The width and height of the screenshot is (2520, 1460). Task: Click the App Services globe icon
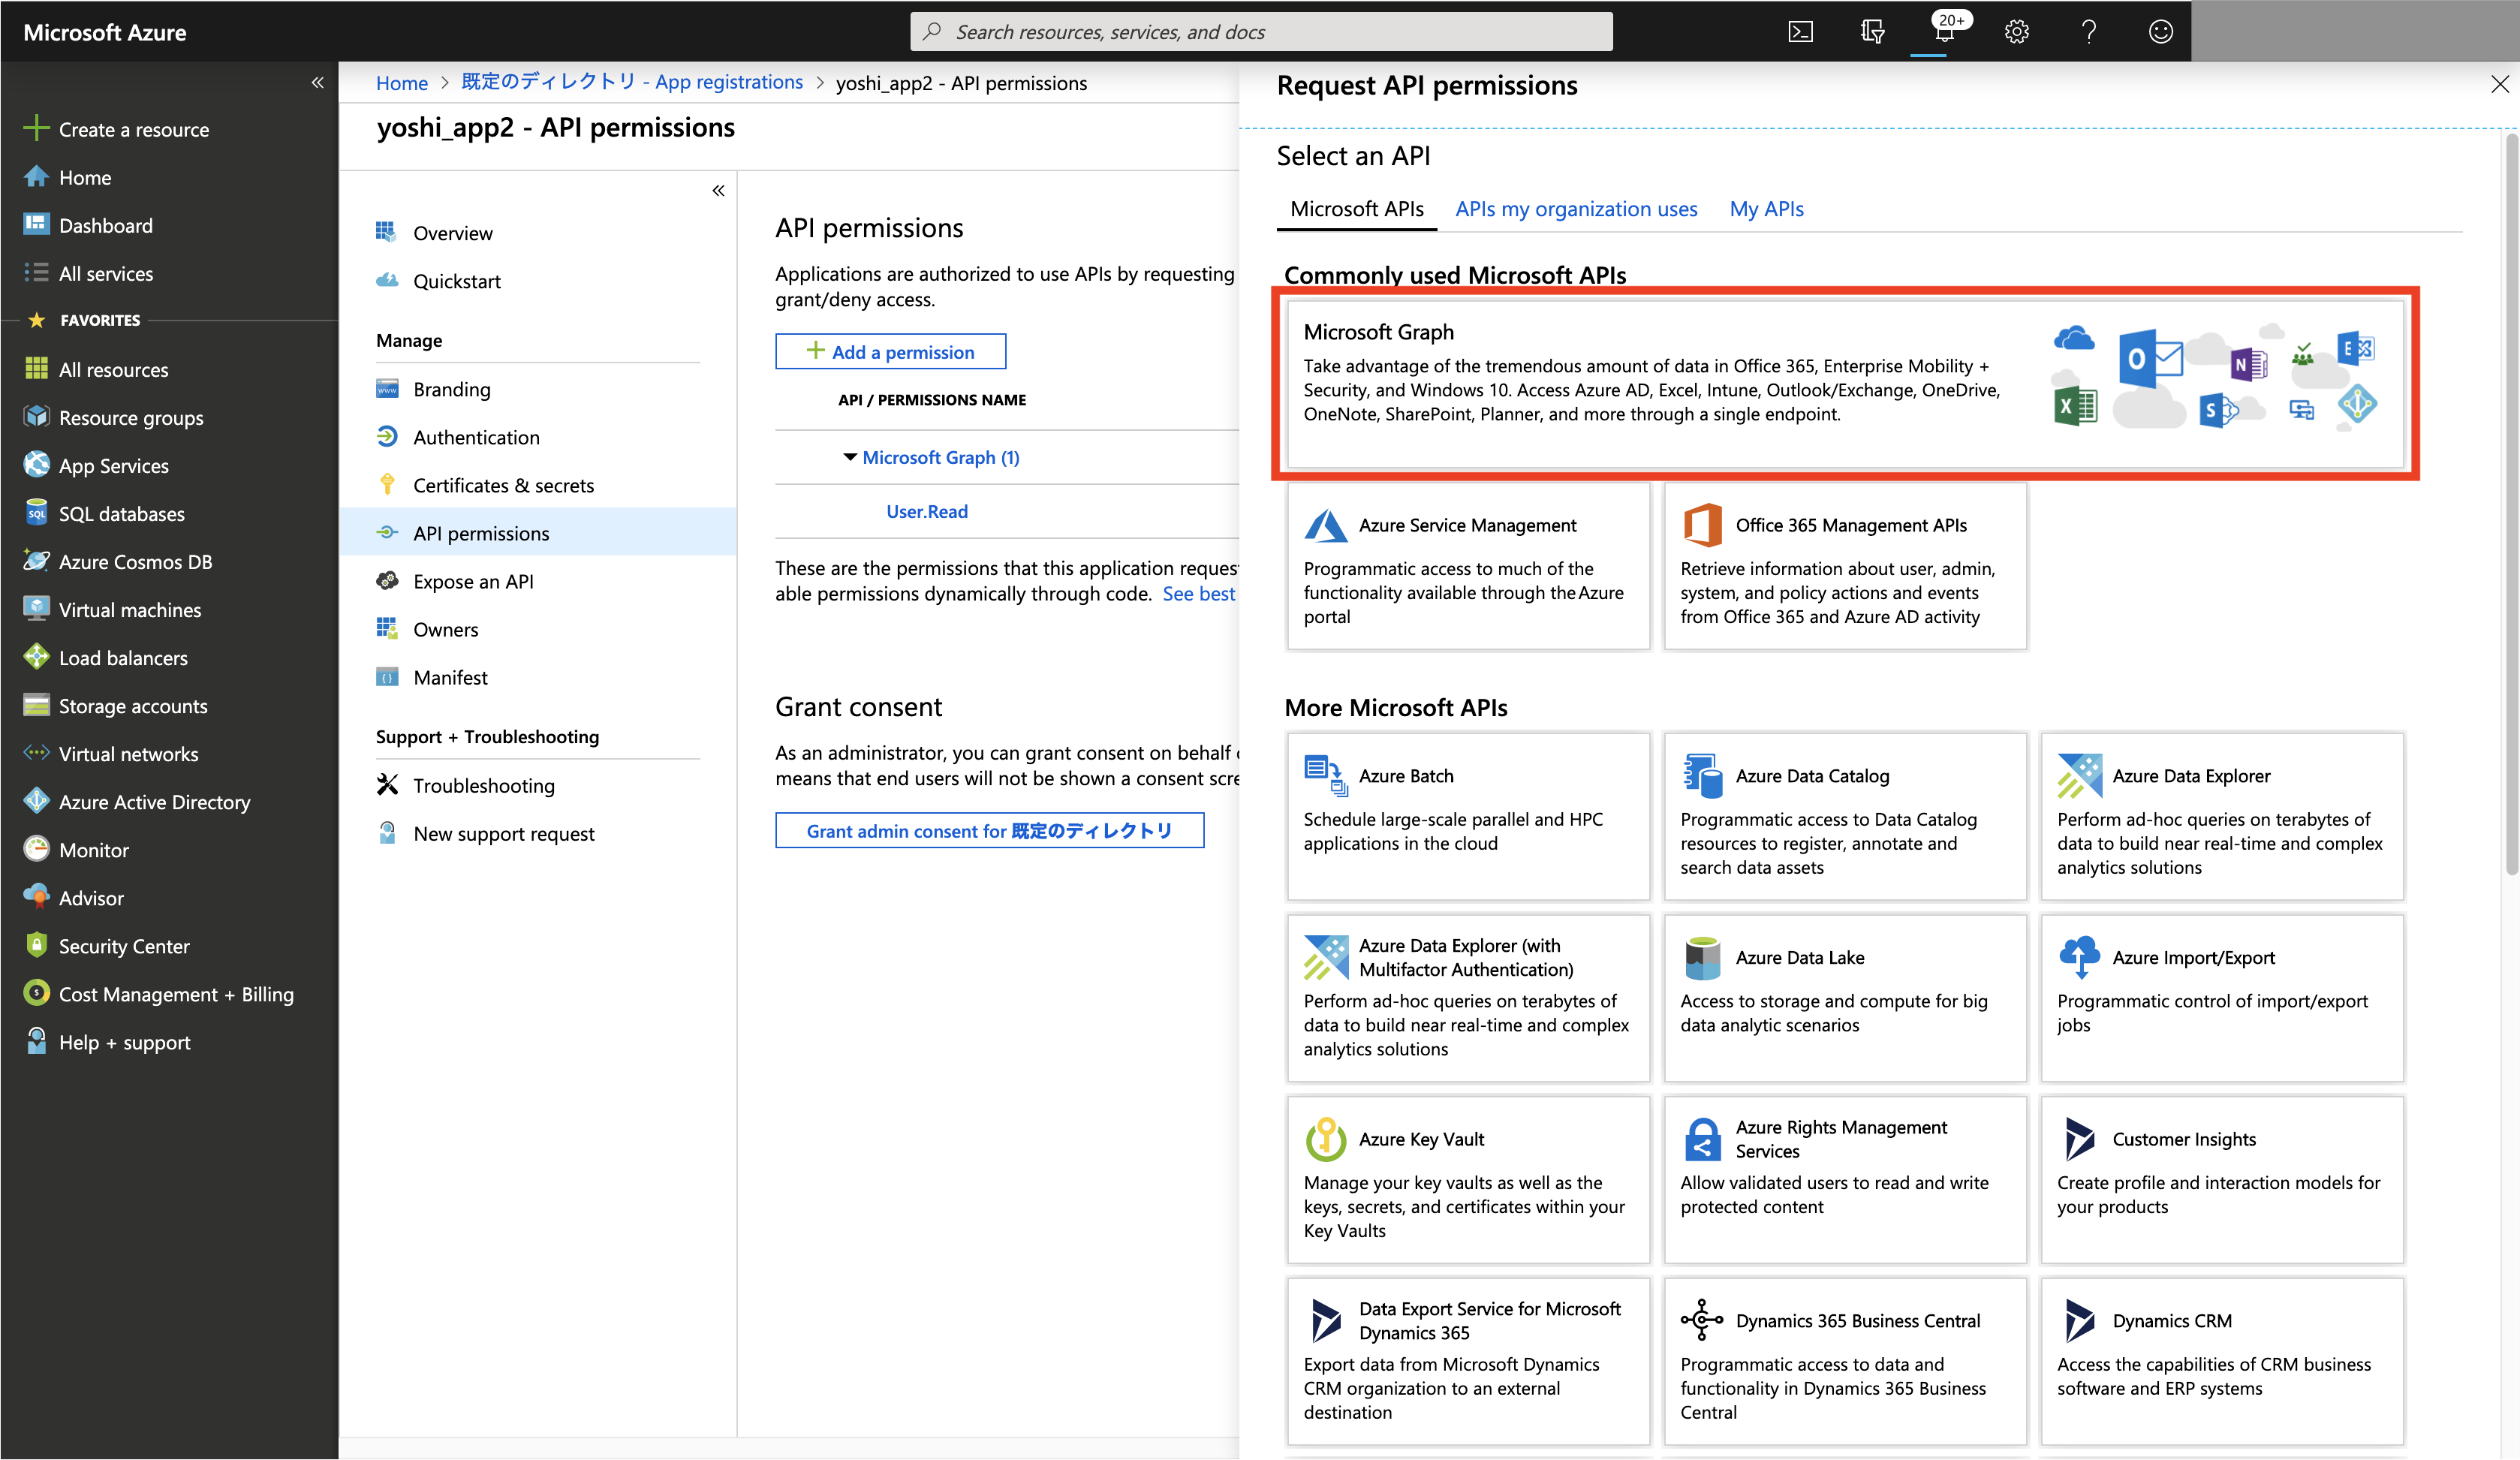coord(36,464)
